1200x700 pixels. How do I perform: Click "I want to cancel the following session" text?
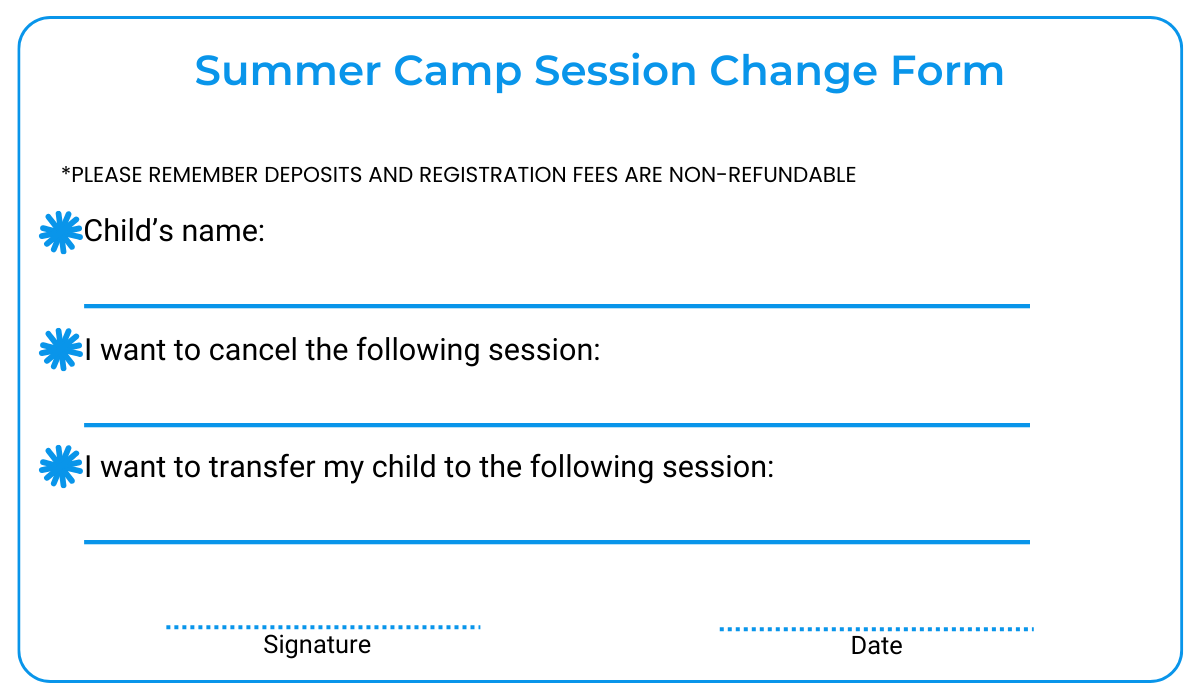[342, 350]
